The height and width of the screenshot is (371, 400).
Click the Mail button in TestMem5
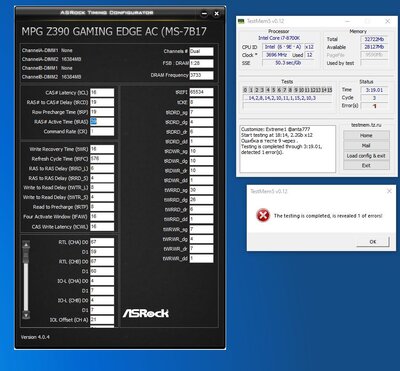[x=366, y=146]
